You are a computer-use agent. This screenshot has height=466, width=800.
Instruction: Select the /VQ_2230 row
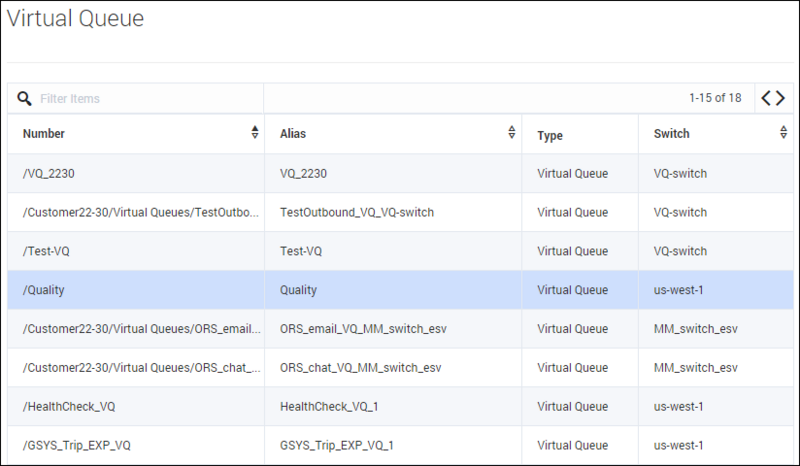coord(401,174)
